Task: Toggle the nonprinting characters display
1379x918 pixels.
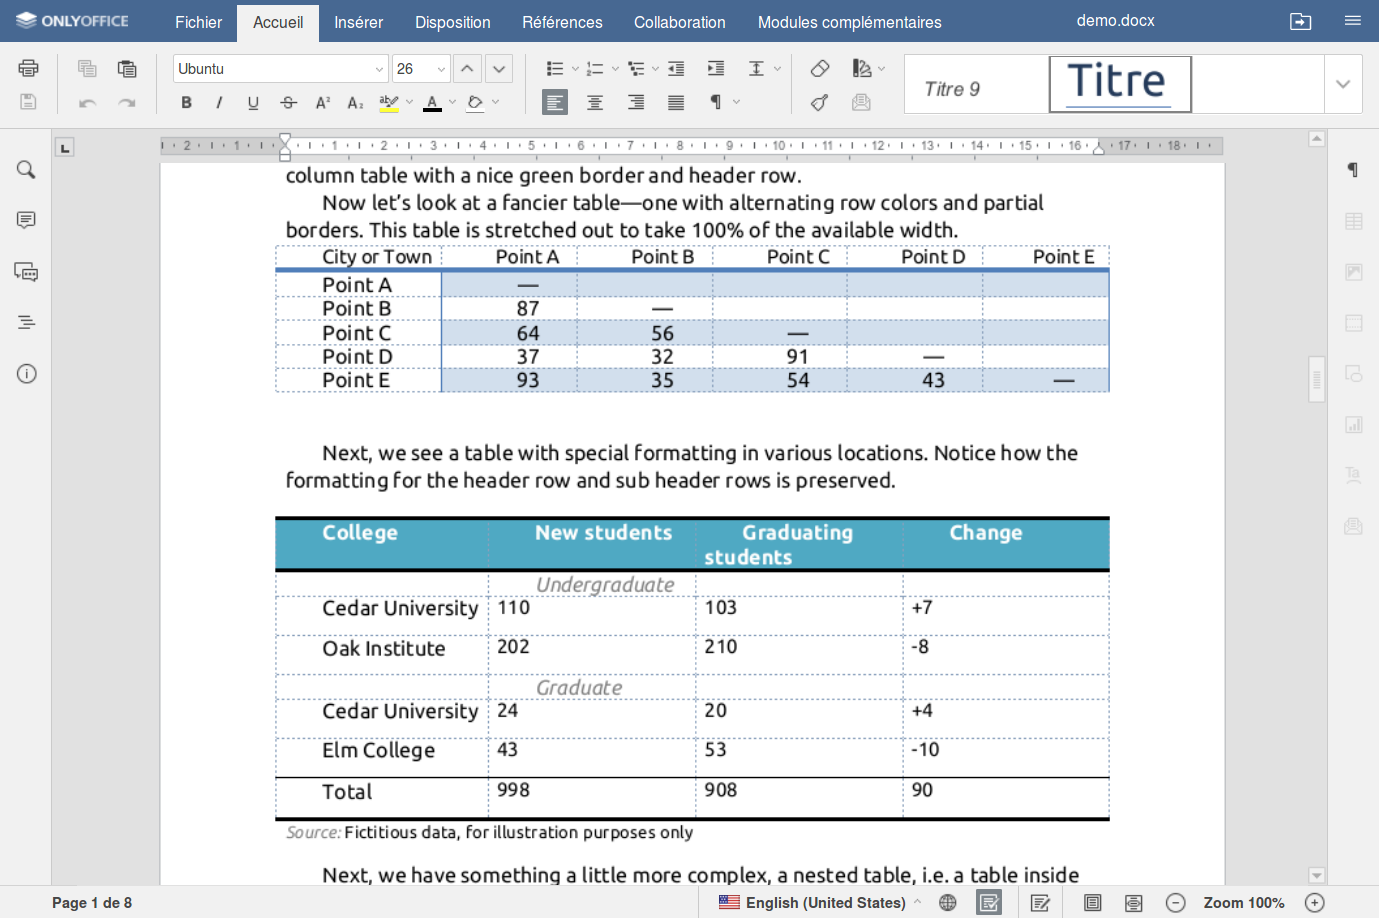Action: (716, 102)
